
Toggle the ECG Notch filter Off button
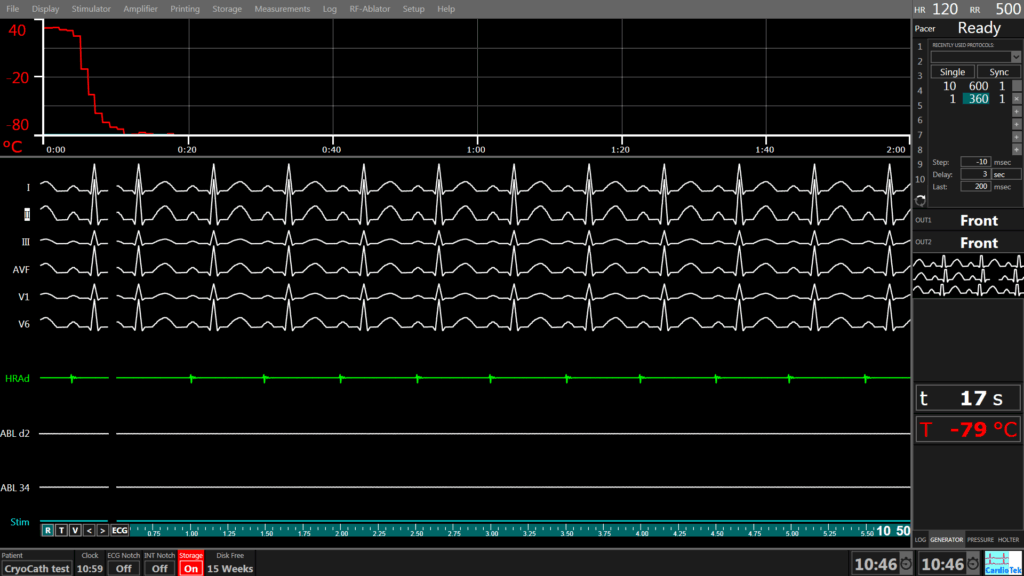(123, 568)
